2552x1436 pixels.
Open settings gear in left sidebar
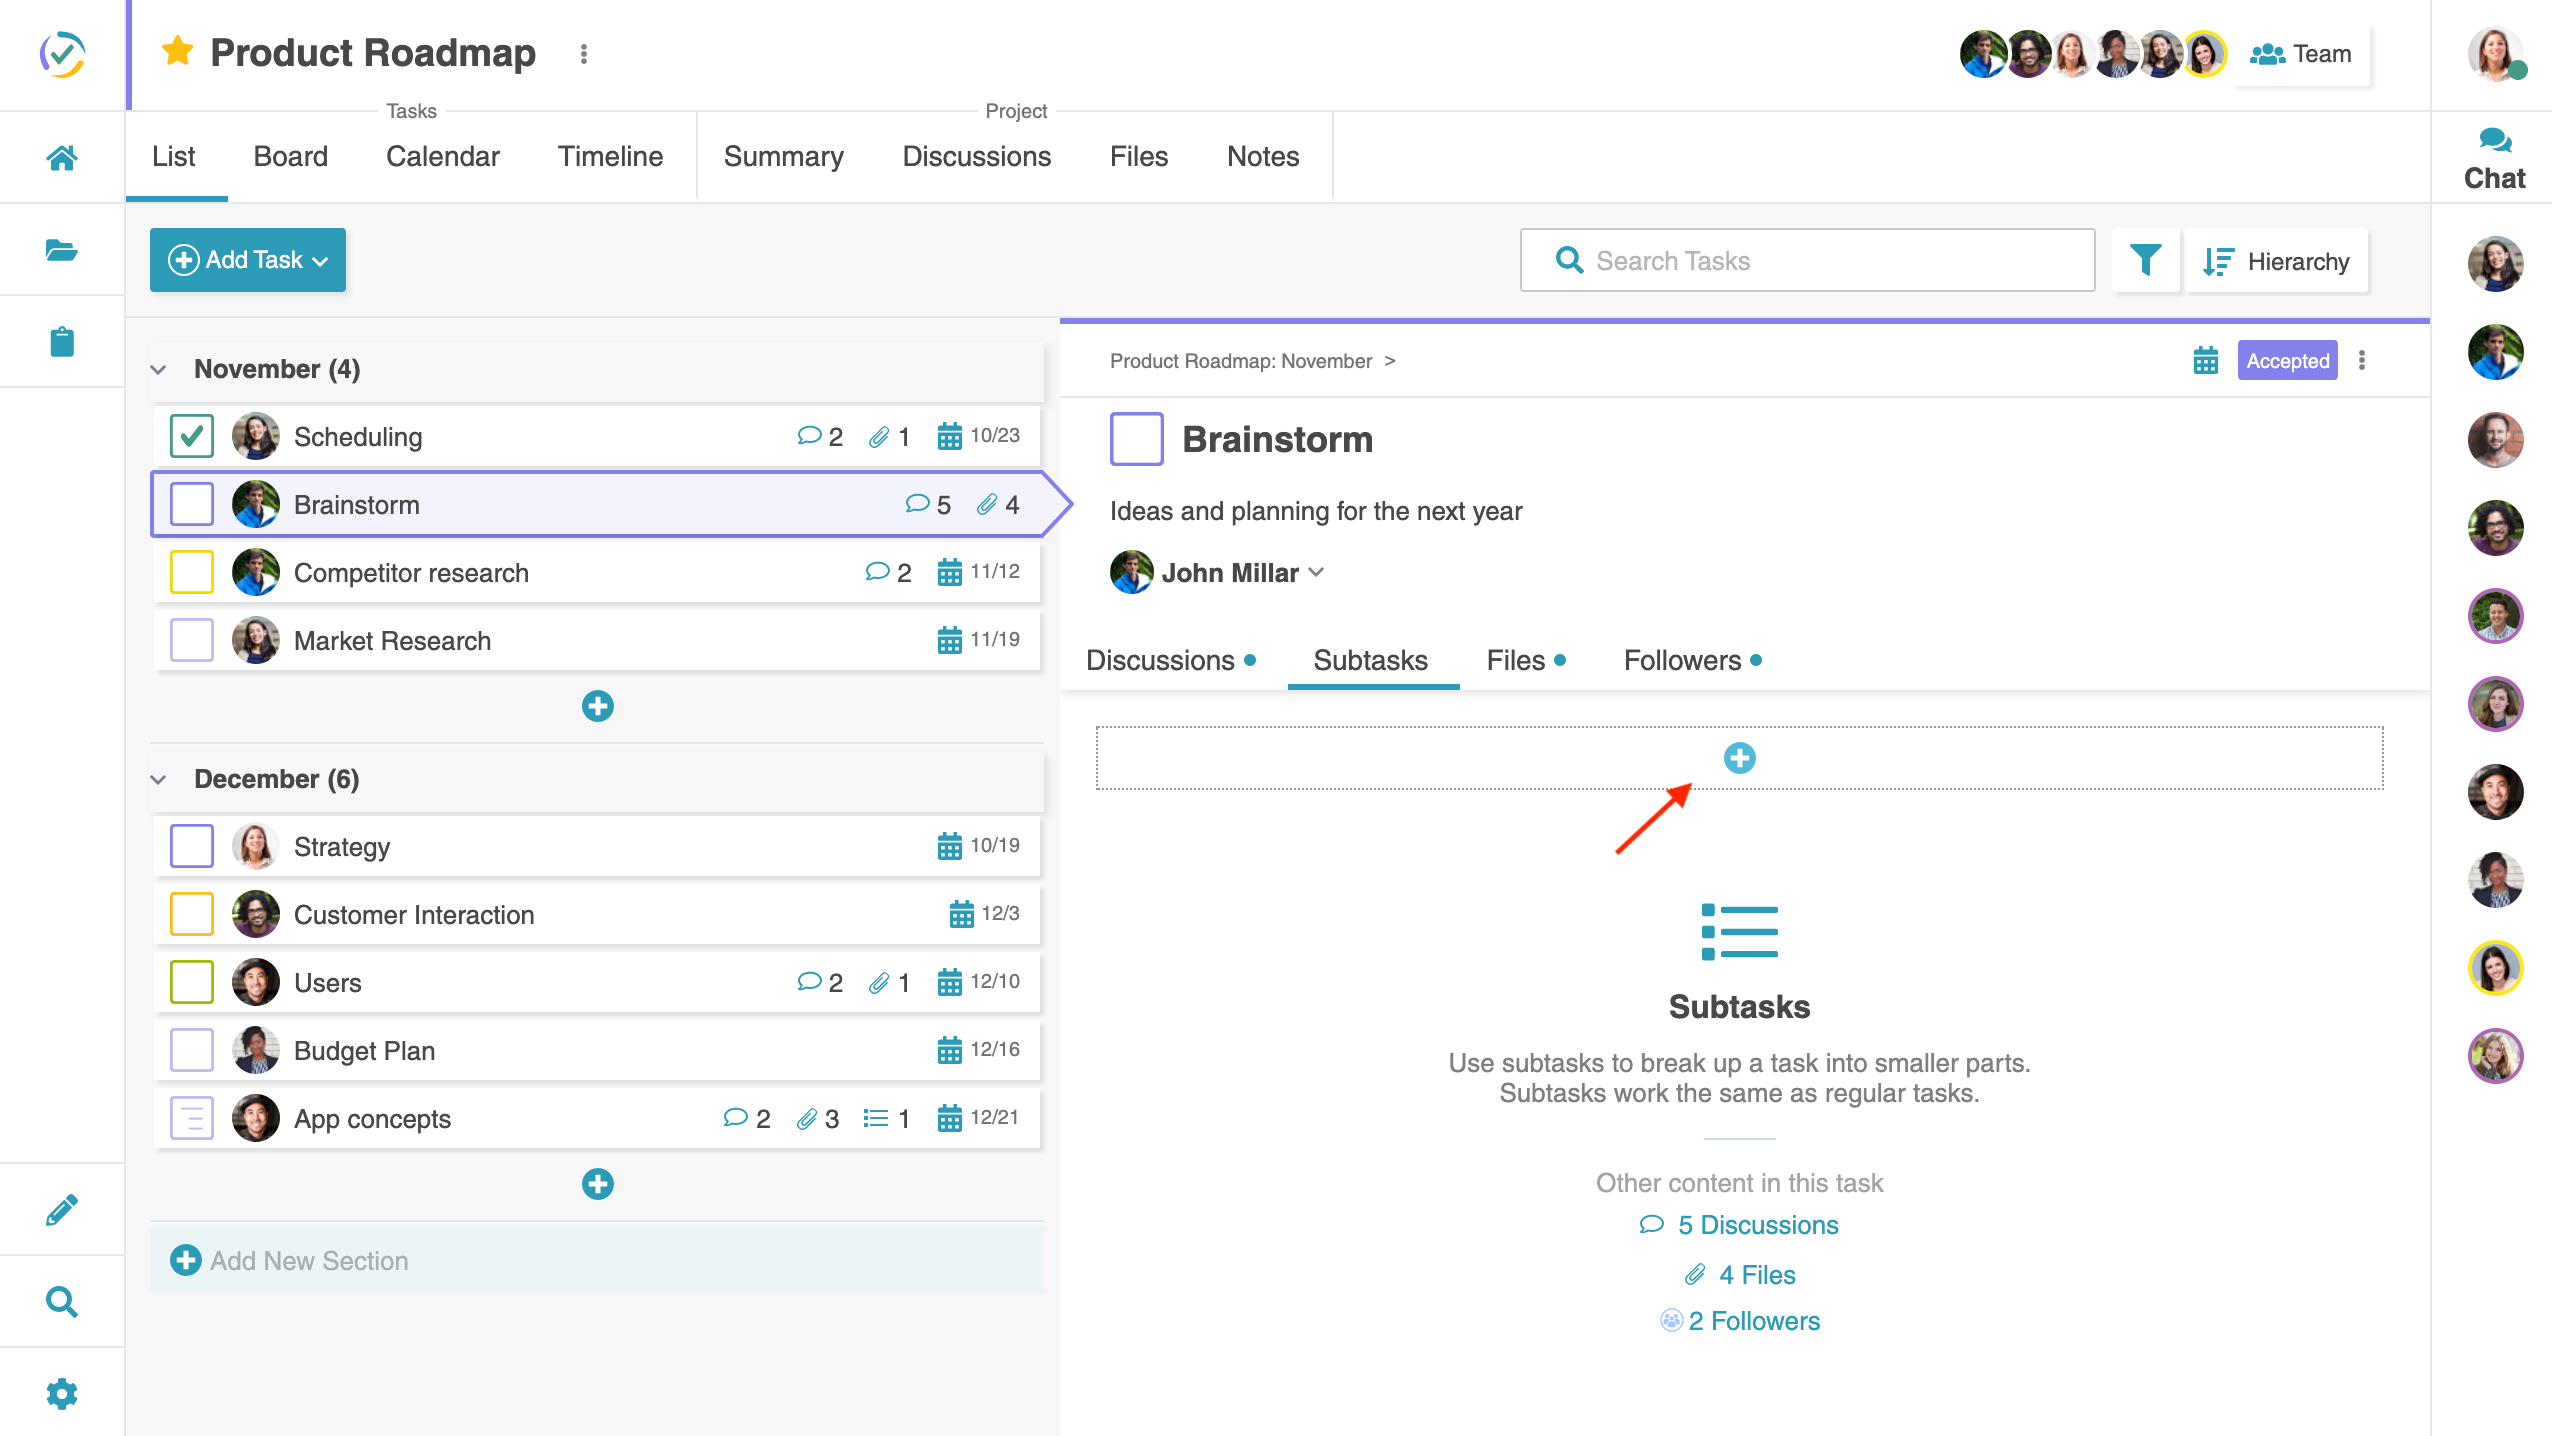(x=62, y=1393)
